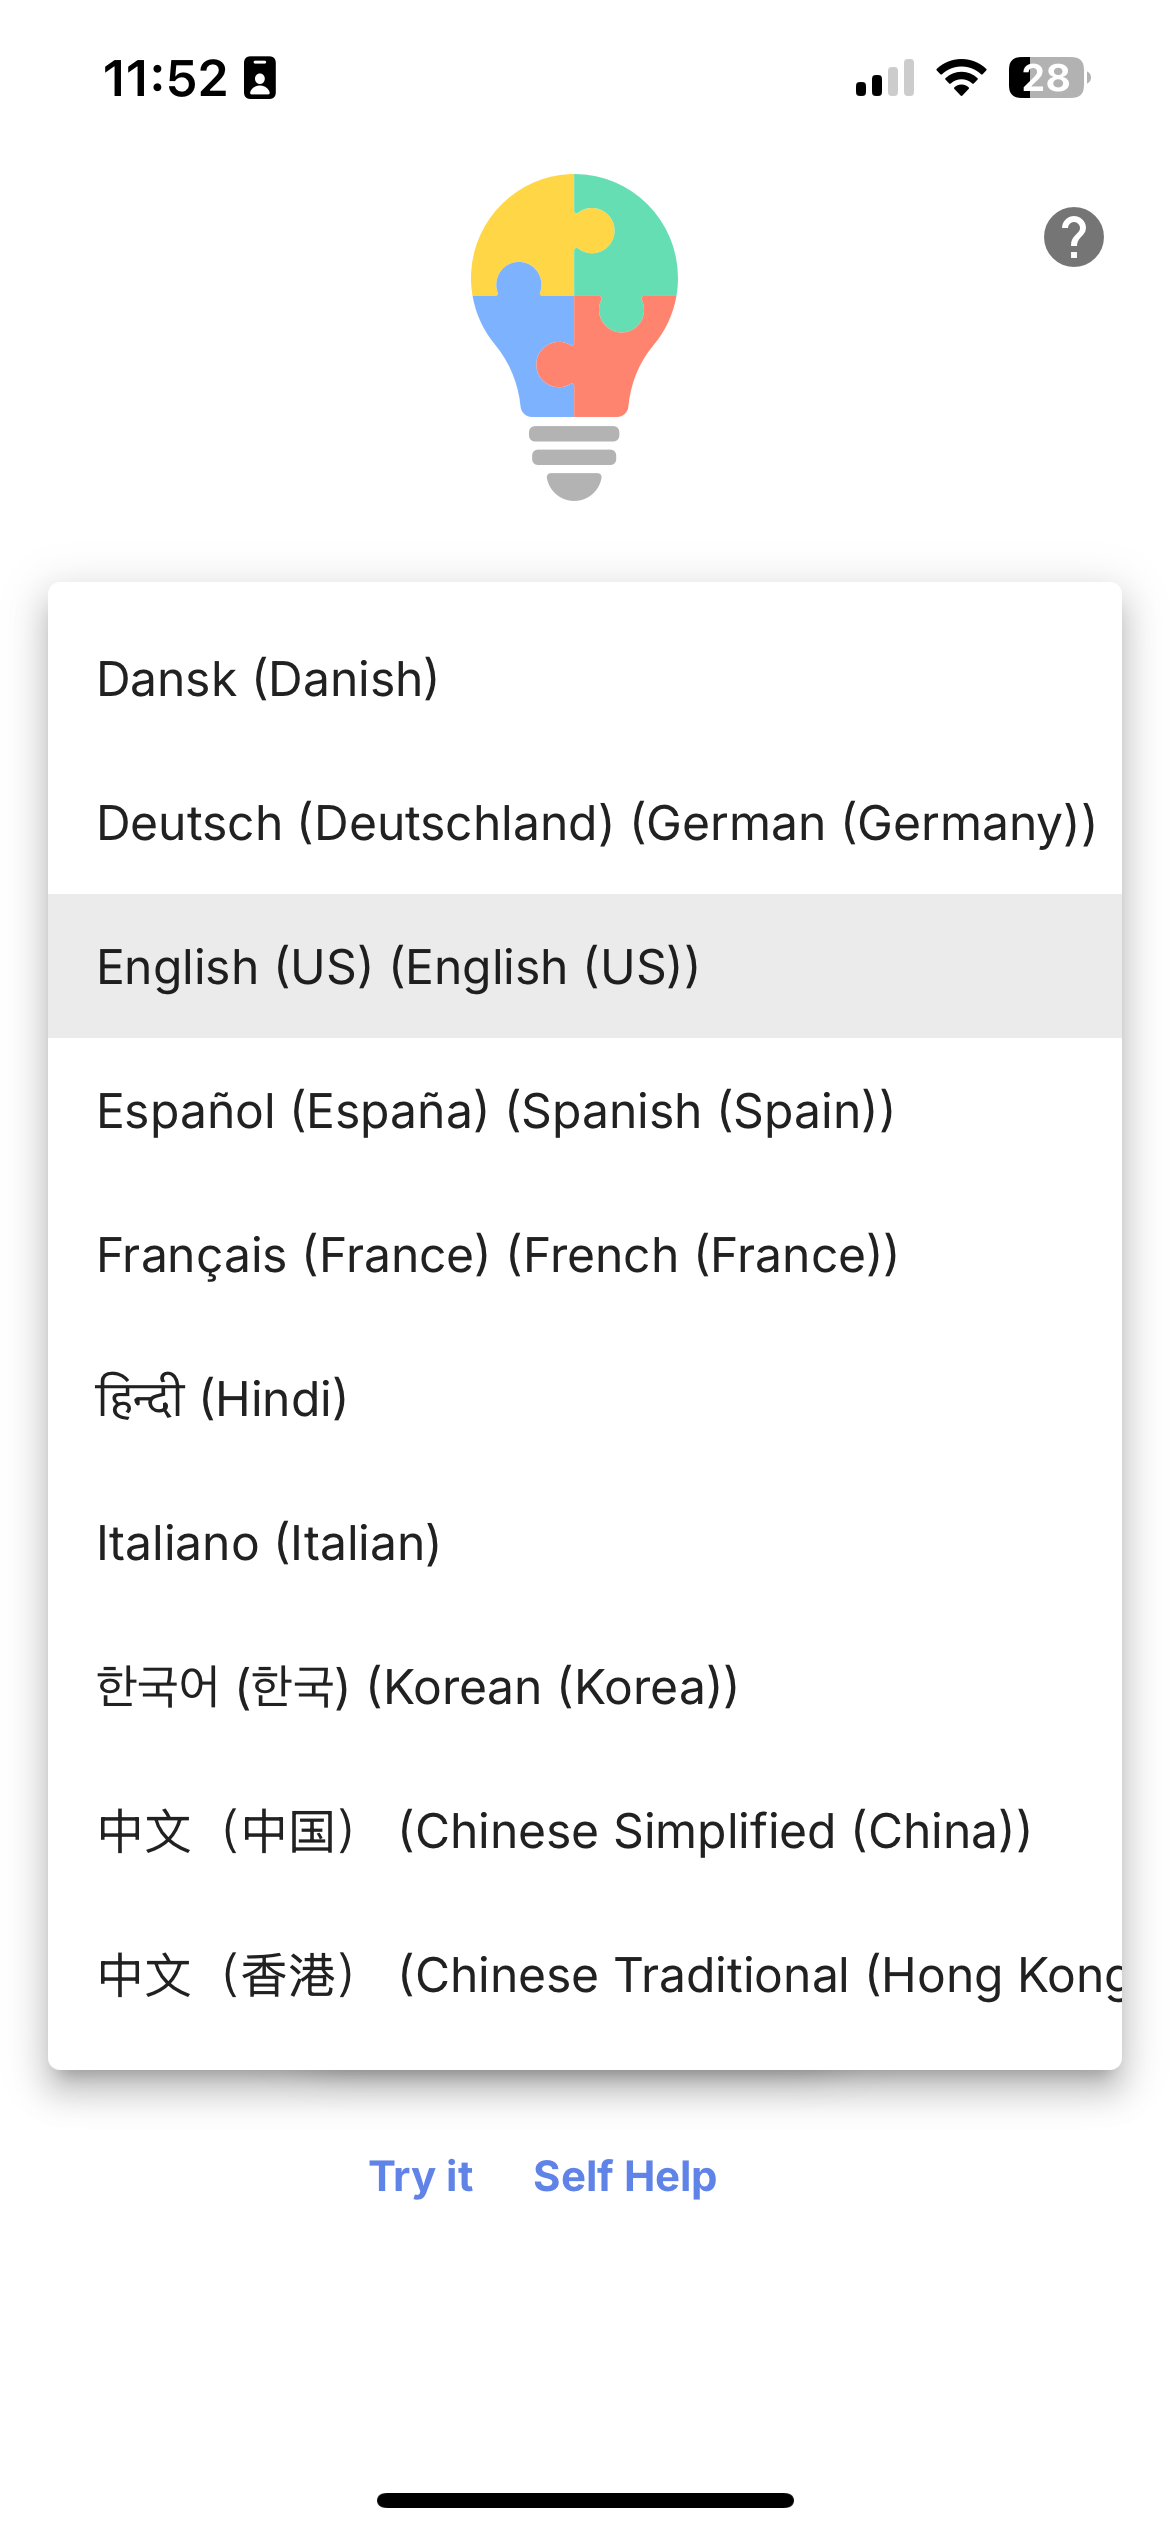The width and height of the screenshot is (1170, 2532).
Task: Click the Try it link
Action: coord(421,2175)
